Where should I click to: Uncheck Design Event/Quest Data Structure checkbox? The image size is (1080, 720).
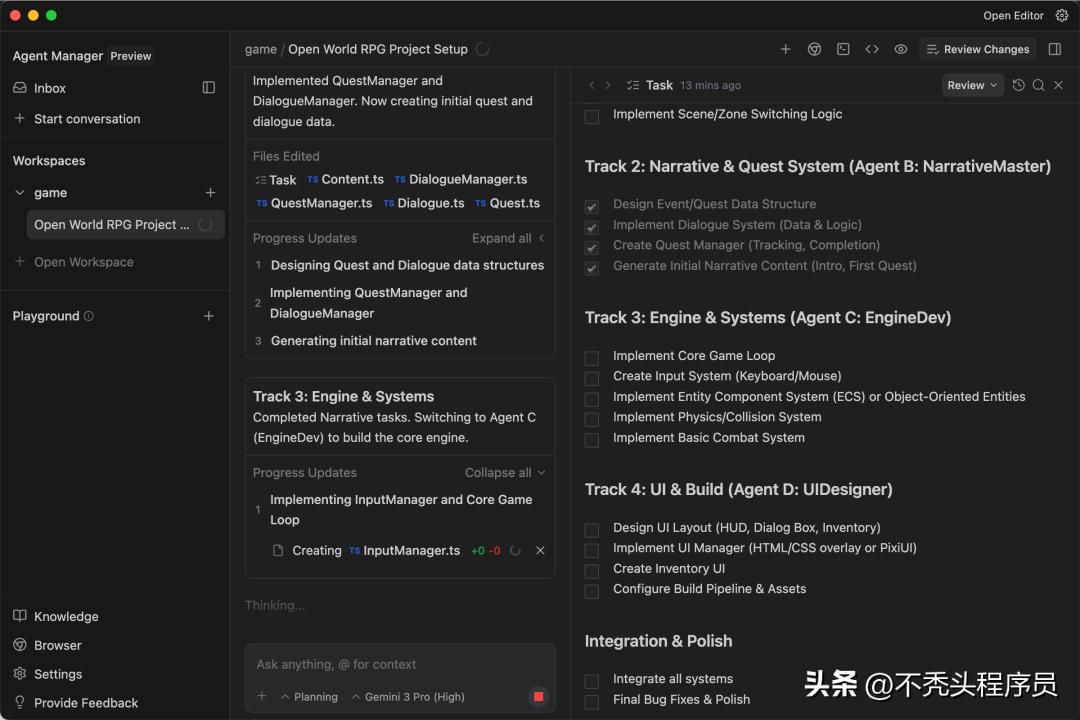[x=592, y=206]
